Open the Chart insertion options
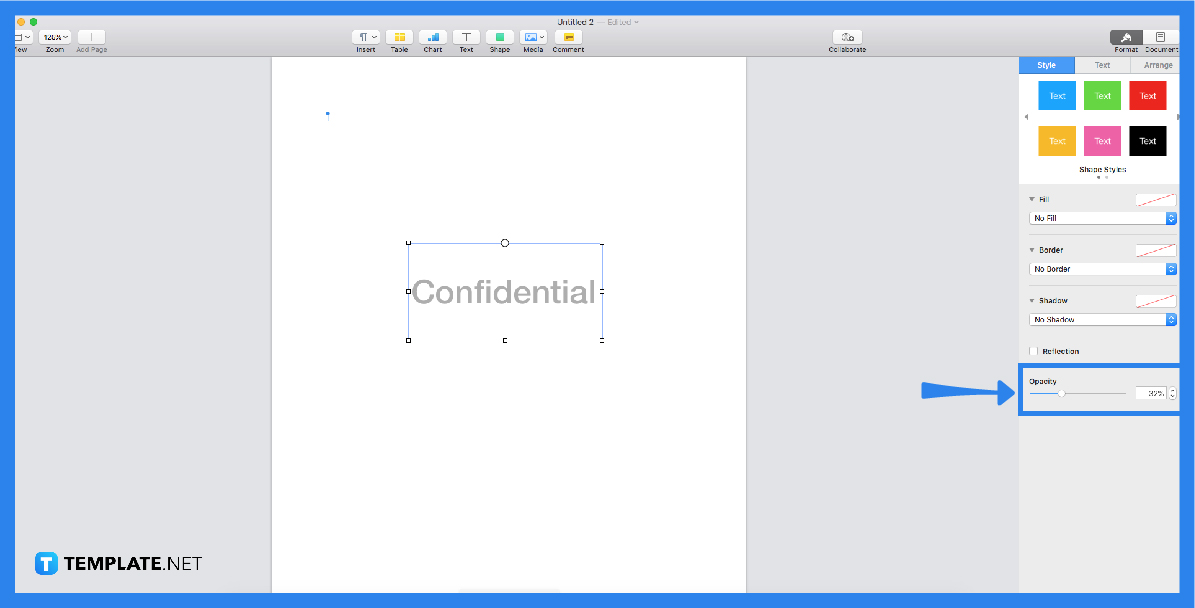 (432, 35)
